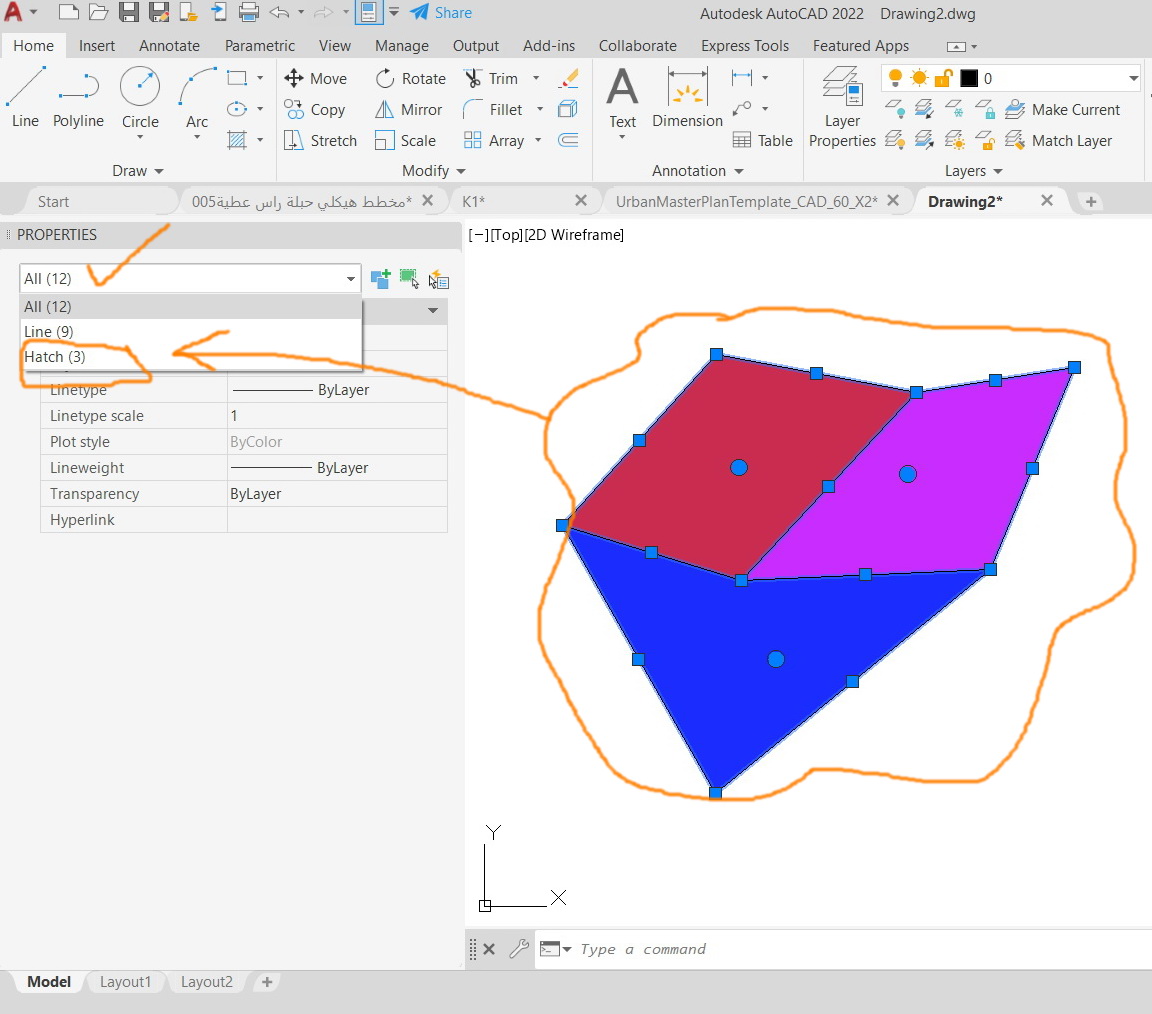Toggle the layer lock padlock icon

tap(943, 78)
